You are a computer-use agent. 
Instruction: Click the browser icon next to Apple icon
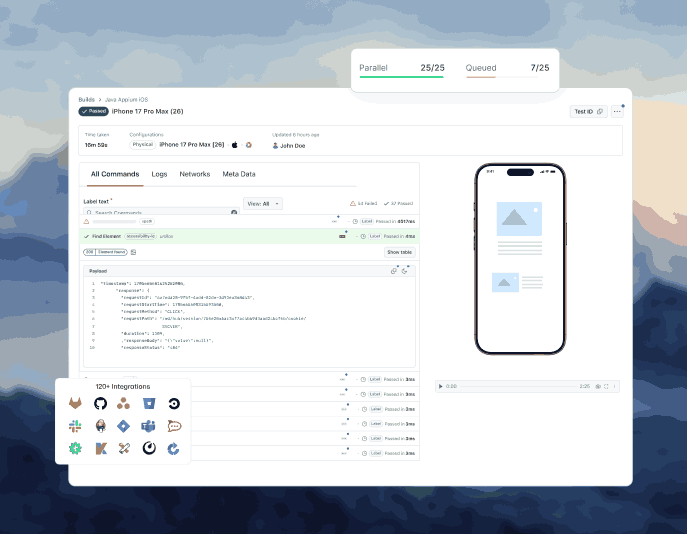click(x=249, y=145)
